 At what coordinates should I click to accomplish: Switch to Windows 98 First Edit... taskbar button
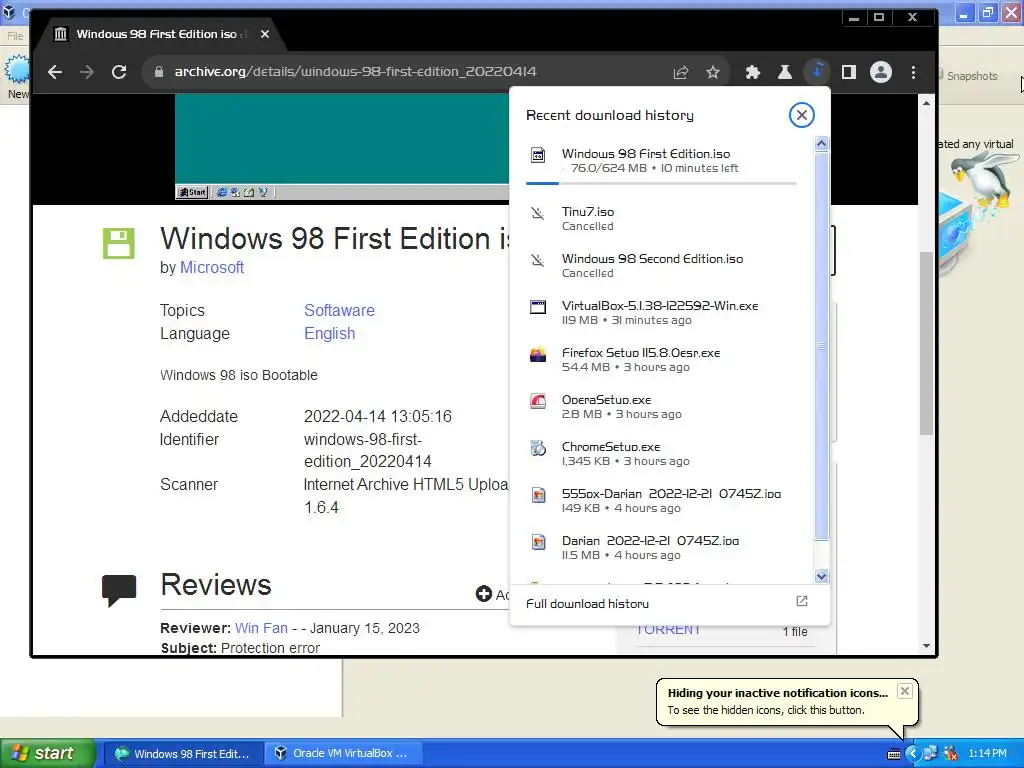click(184, 754)
